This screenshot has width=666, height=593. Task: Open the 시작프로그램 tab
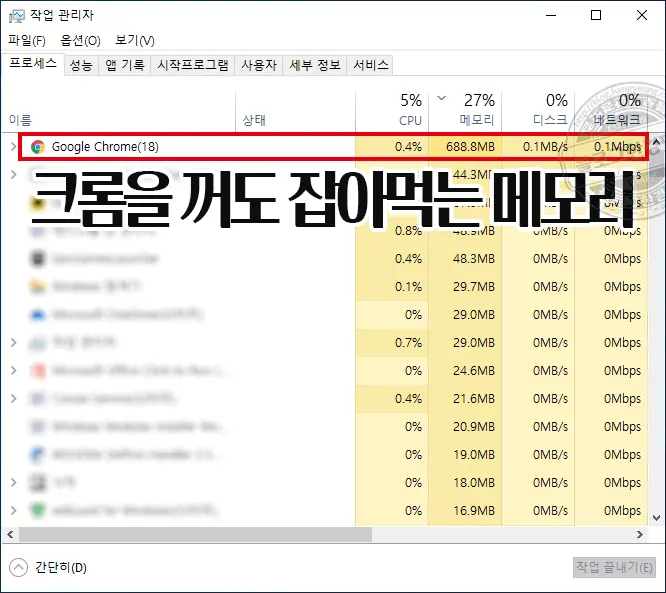(x=193, y=65)
